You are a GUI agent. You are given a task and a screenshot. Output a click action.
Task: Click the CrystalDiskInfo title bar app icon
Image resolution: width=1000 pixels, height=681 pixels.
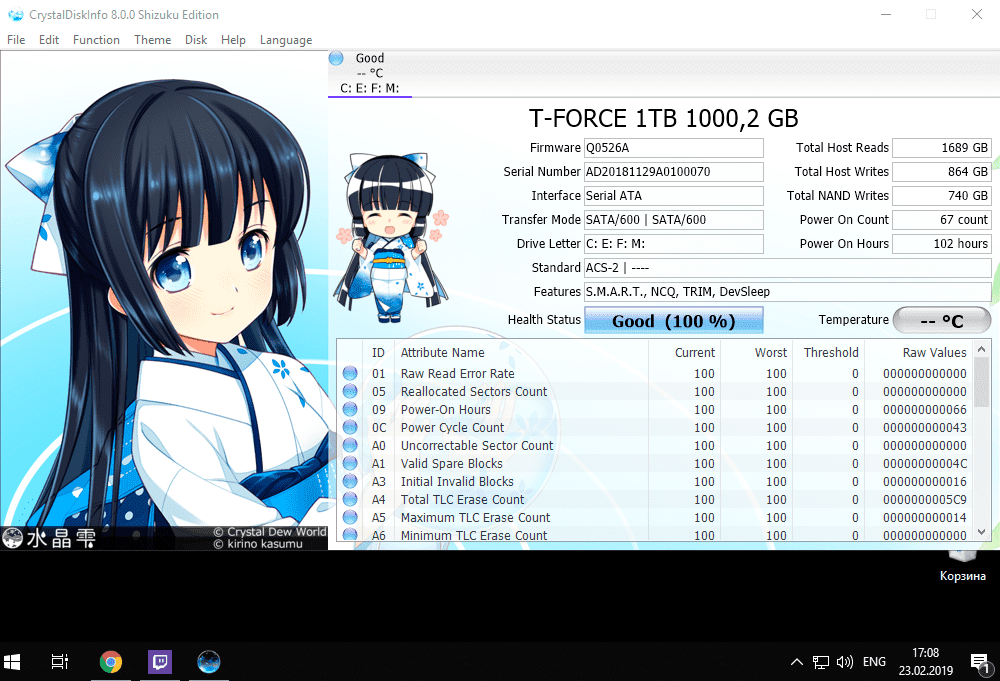[15, 15]
